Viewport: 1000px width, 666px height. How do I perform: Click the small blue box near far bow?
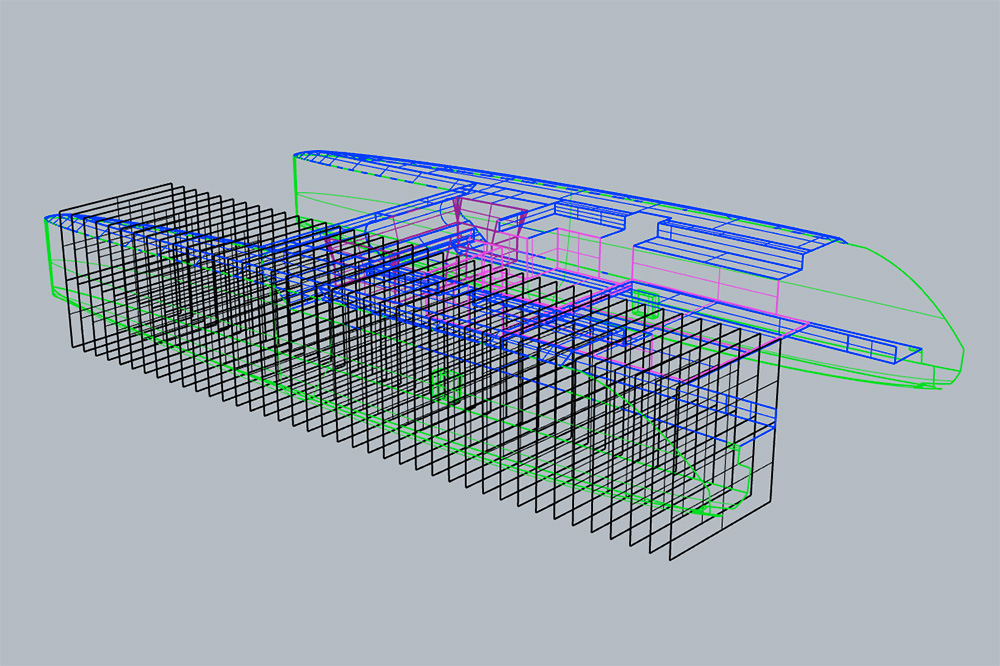point(884,350)
